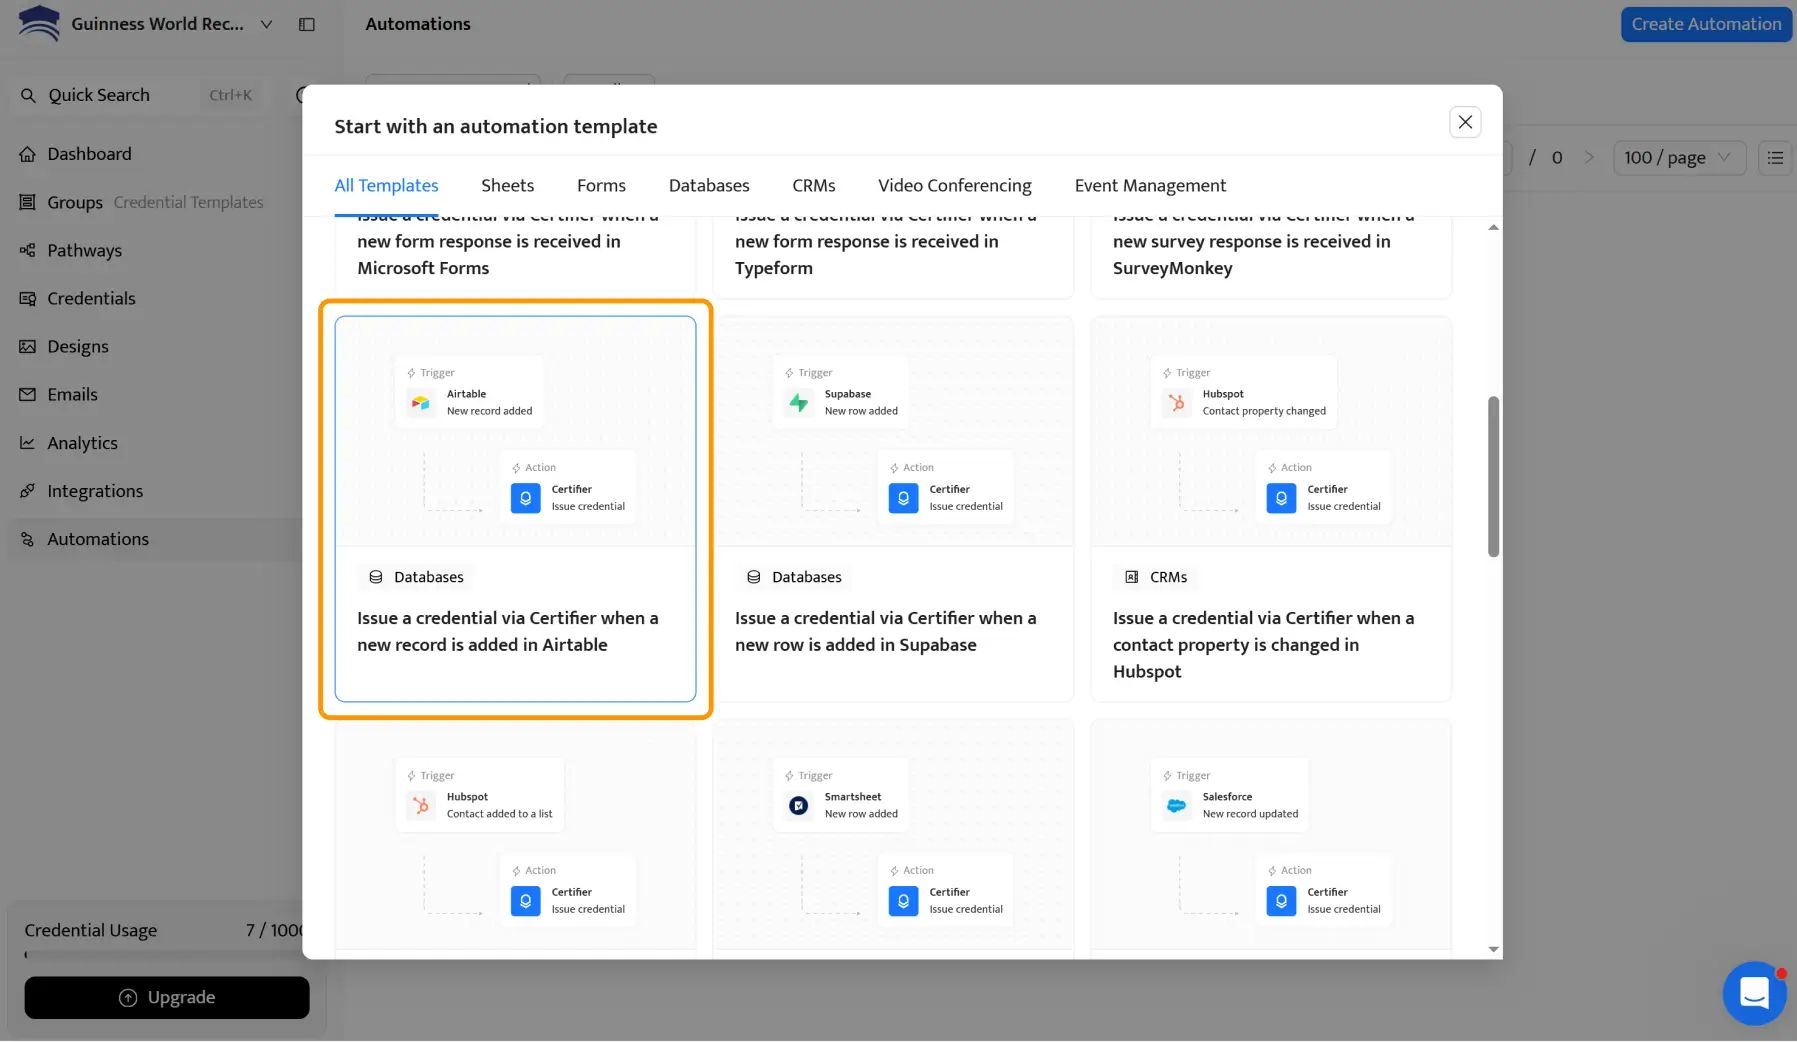The height and width of the screenshot is (1042, 1797).
Task: Click the Certifier icon in the Supabase template
Action: (903, 498)
